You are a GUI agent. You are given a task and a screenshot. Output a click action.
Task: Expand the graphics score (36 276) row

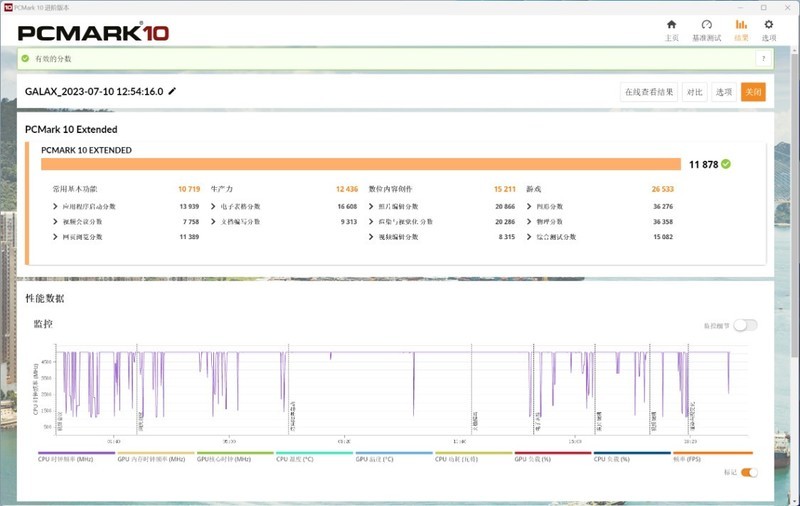(x=530, y=206)
